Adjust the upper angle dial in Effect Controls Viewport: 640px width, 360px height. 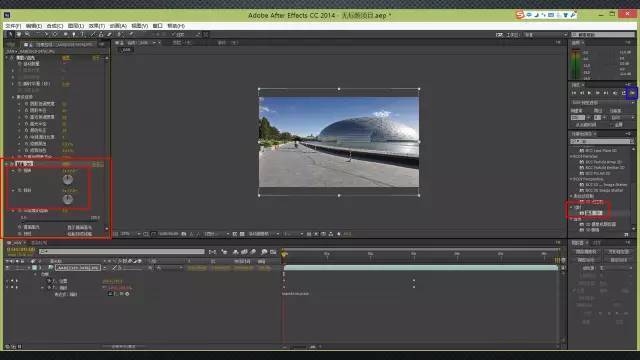coord(68,179)
